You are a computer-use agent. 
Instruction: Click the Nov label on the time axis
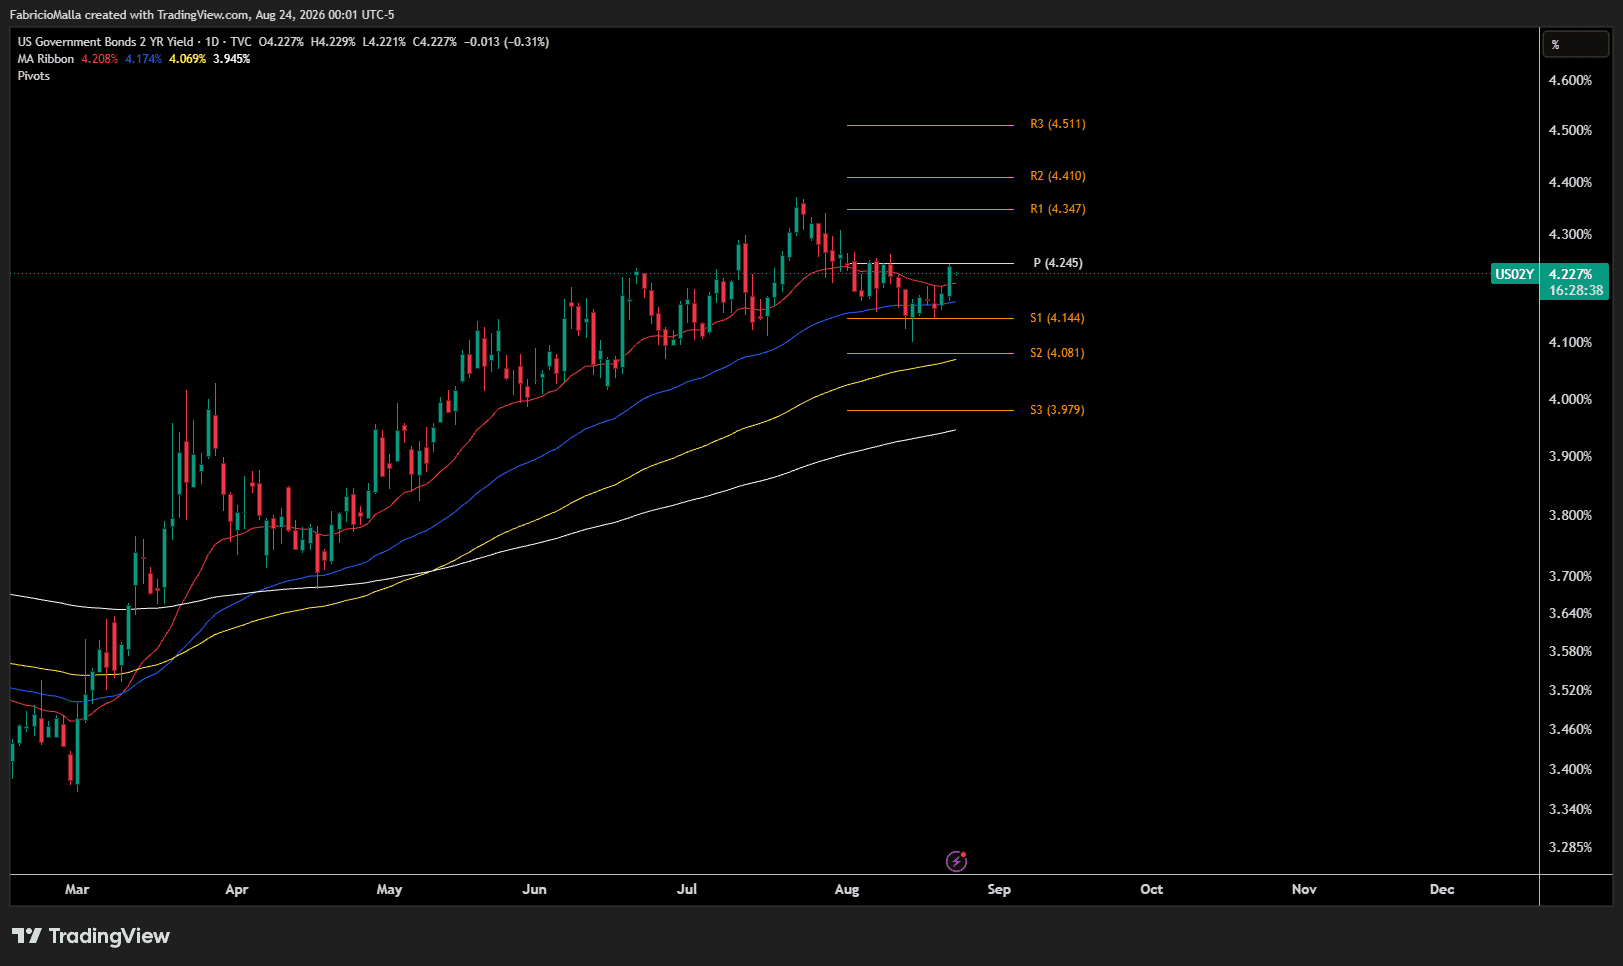[1304, 889]
